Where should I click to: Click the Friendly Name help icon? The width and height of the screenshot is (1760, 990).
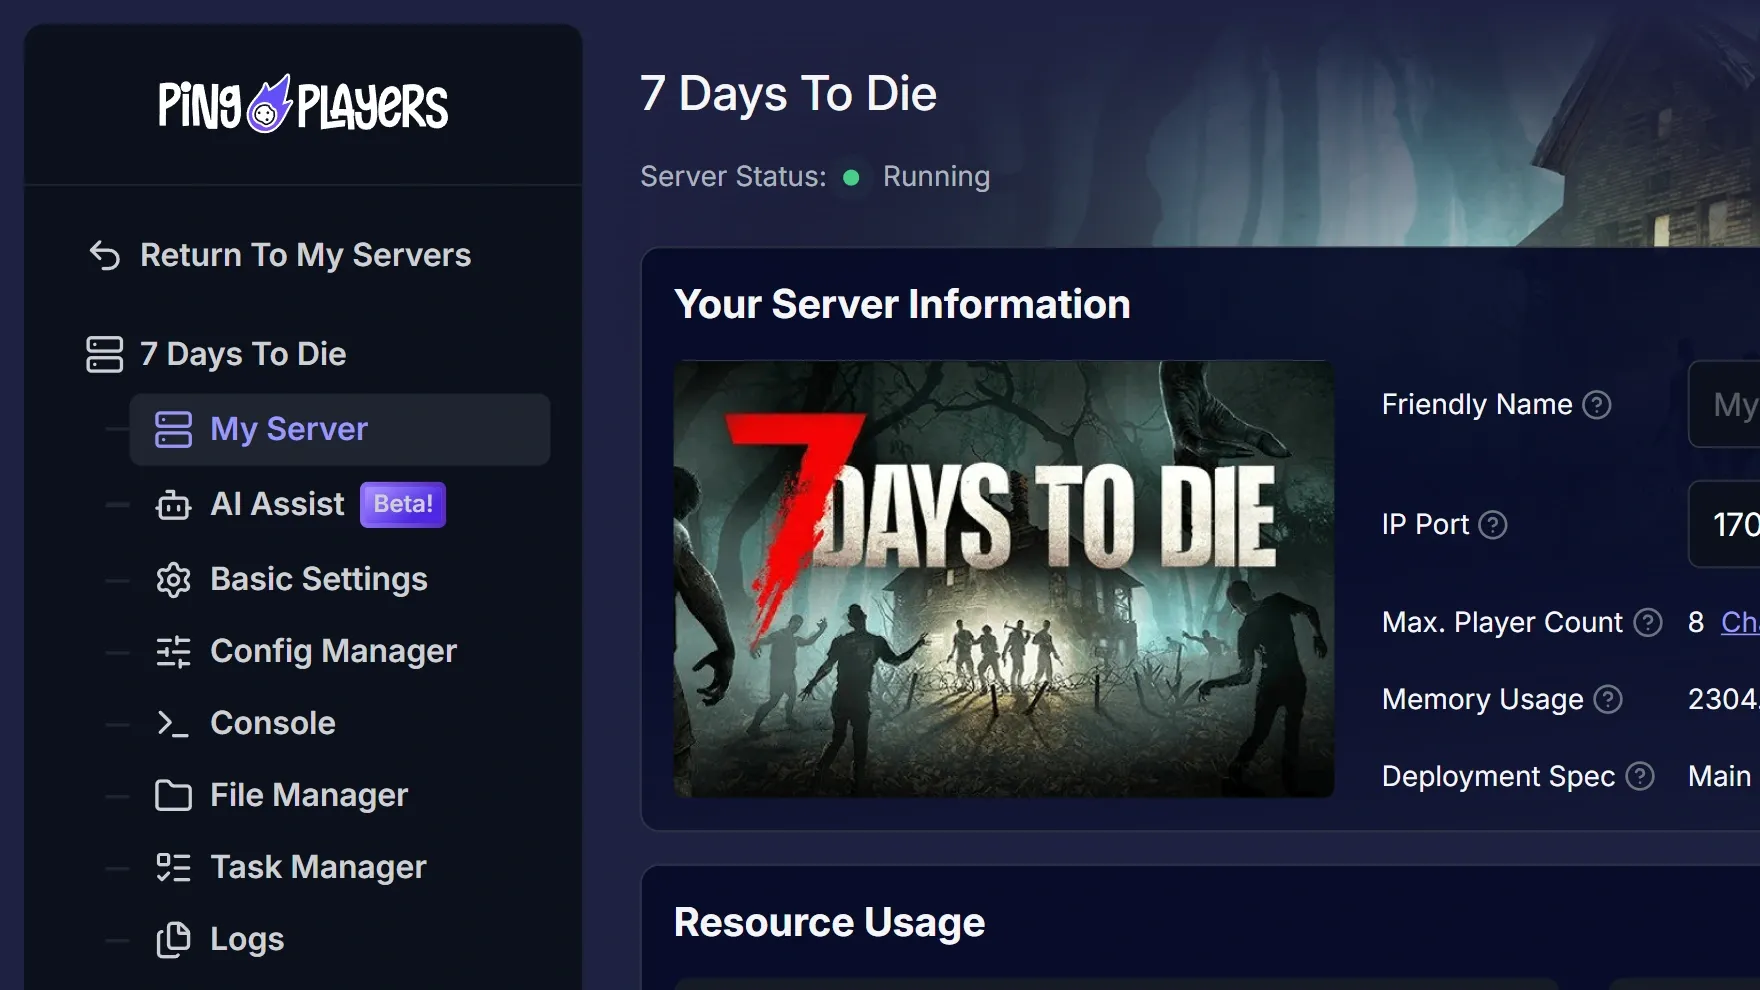coord(1597,405)
